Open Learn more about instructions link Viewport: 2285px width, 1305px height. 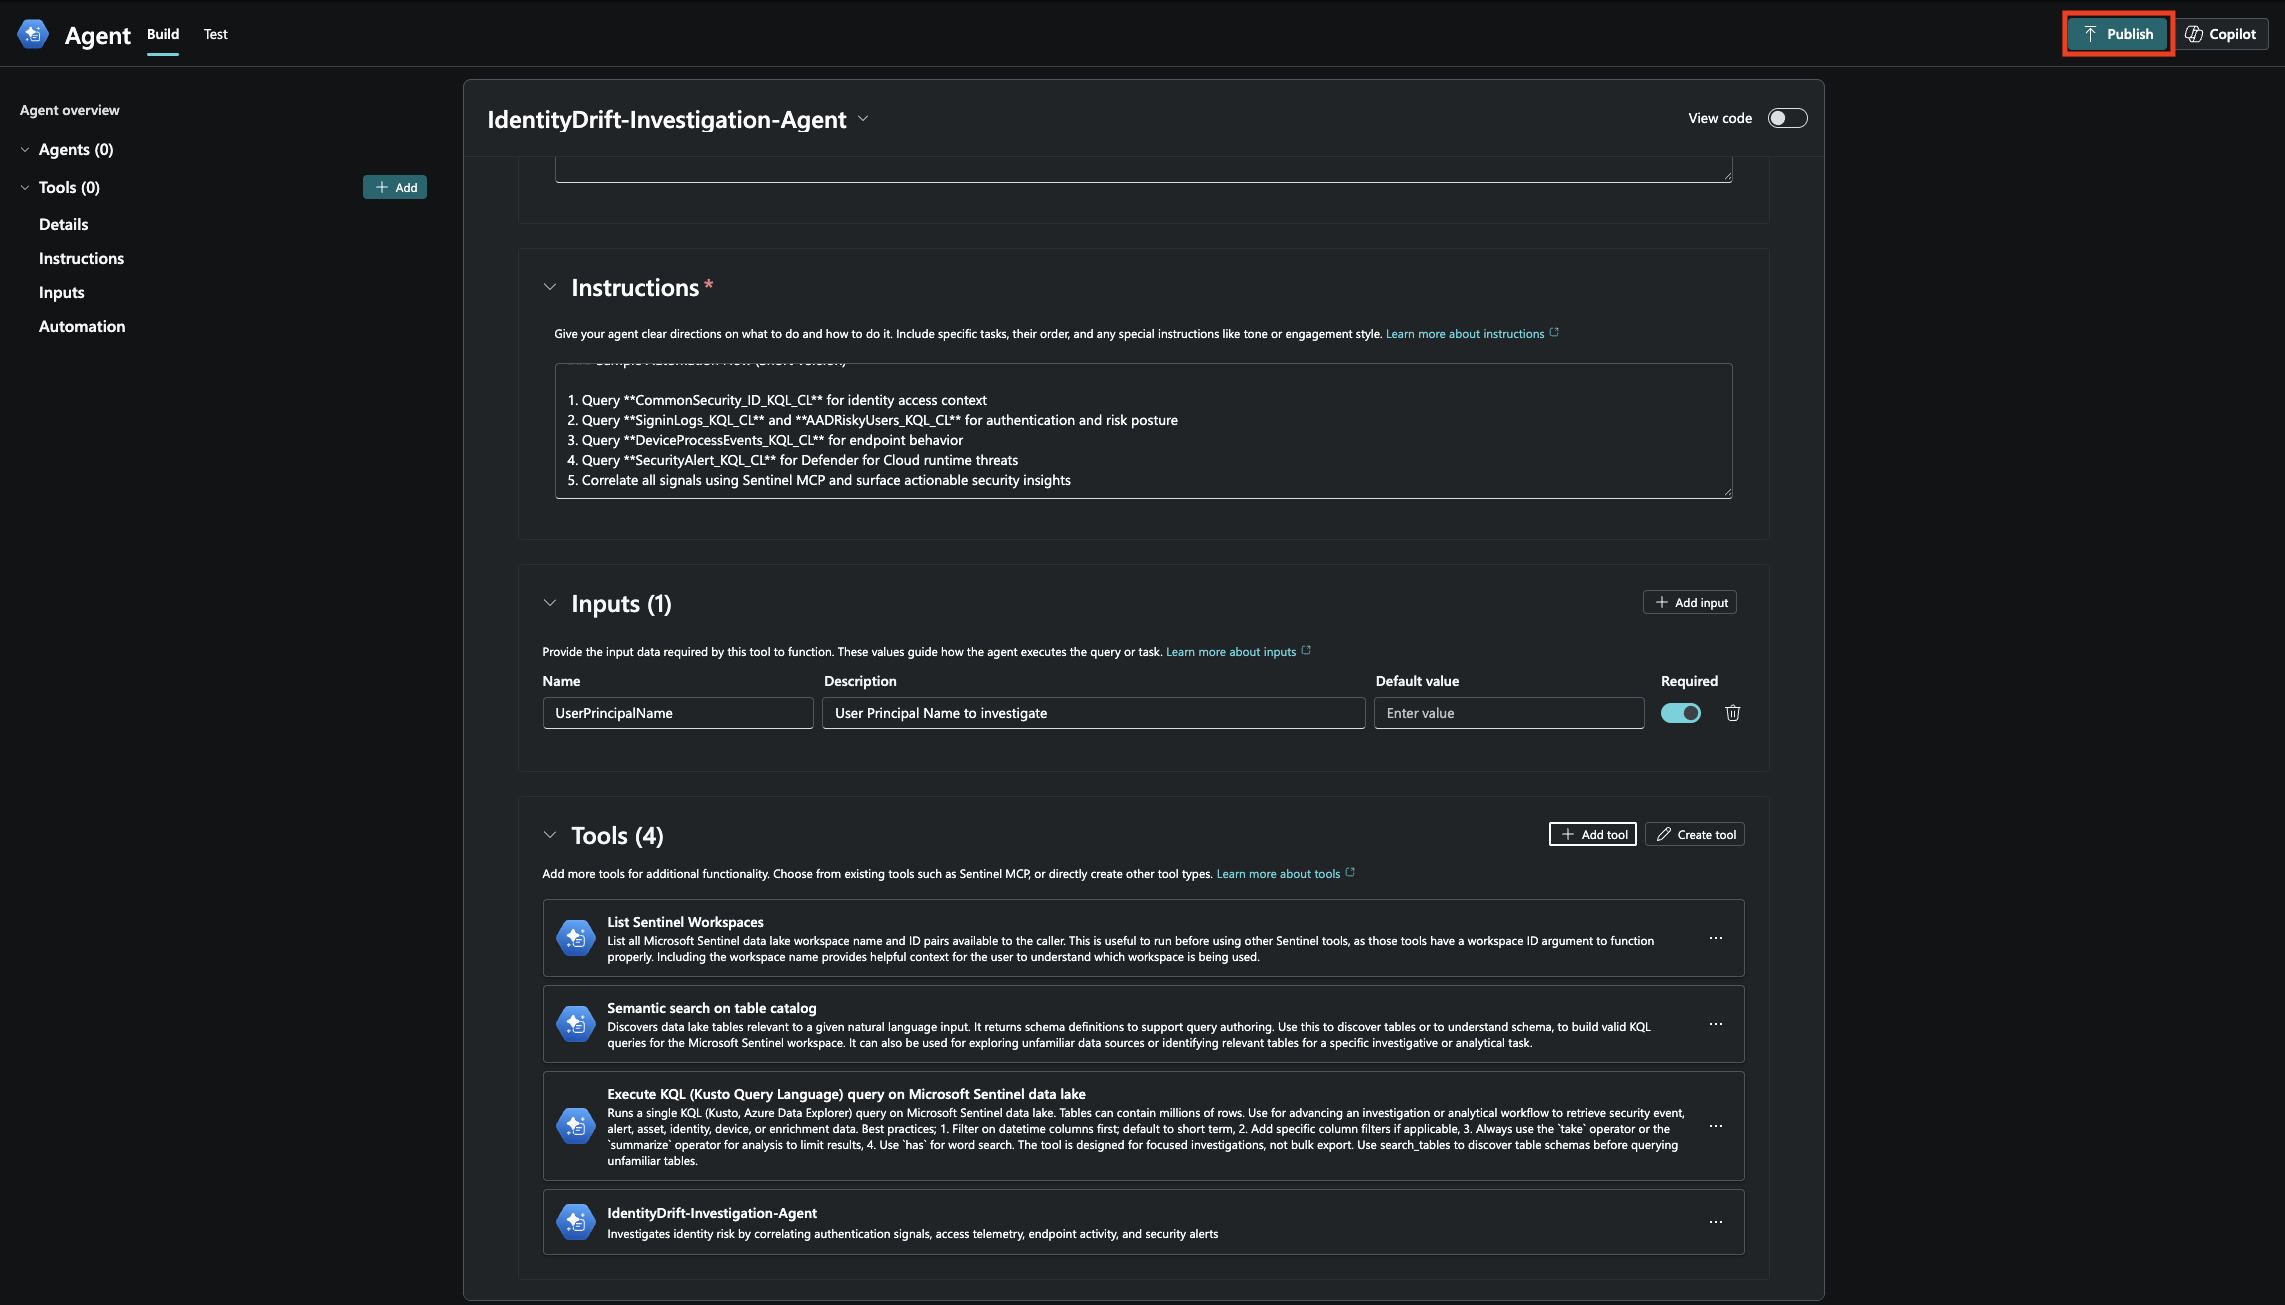coord(1465,334)
